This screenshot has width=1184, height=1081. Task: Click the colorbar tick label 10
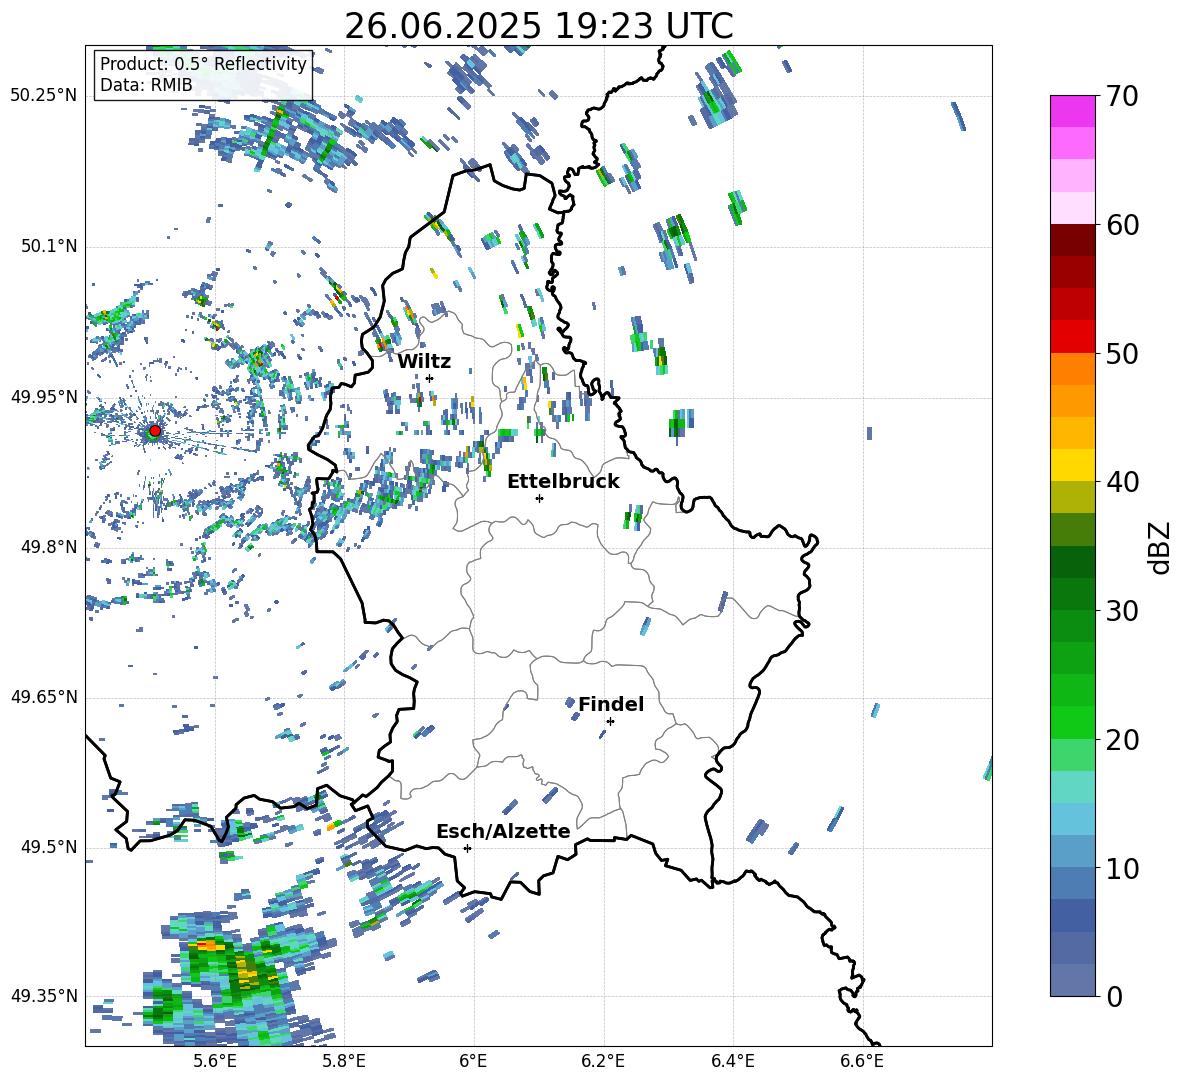tap(1121, 869)
